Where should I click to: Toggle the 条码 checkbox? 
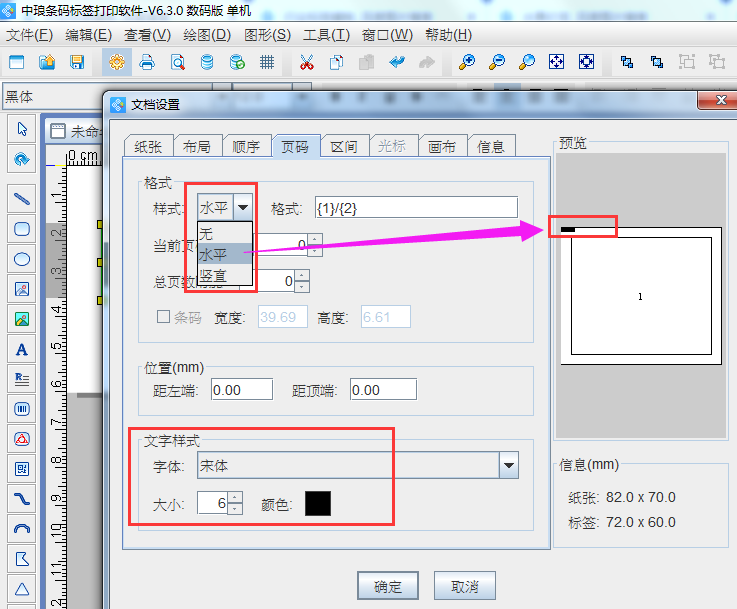[164, 318]
